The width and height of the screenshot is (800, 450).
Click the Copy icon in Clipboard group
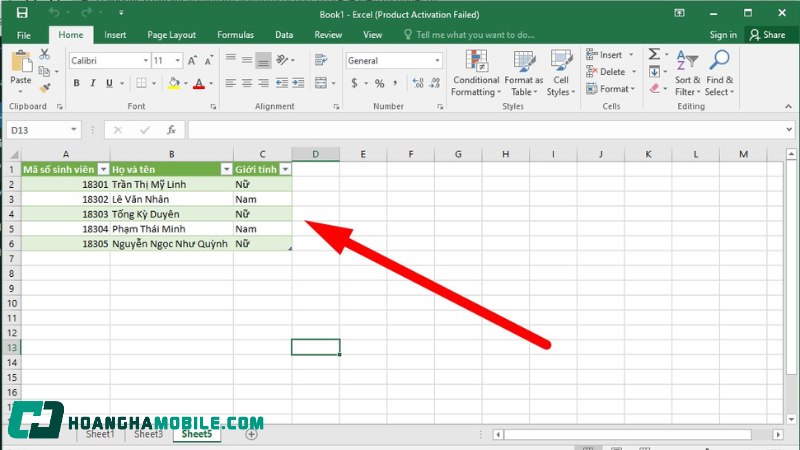[x=44, y=71]
